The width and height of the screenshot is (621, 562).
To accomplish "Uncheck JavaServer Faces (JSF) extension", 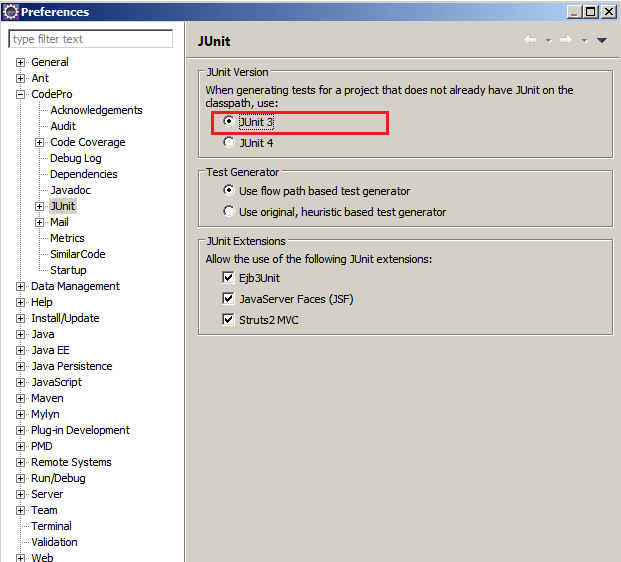I will [228, 298].
